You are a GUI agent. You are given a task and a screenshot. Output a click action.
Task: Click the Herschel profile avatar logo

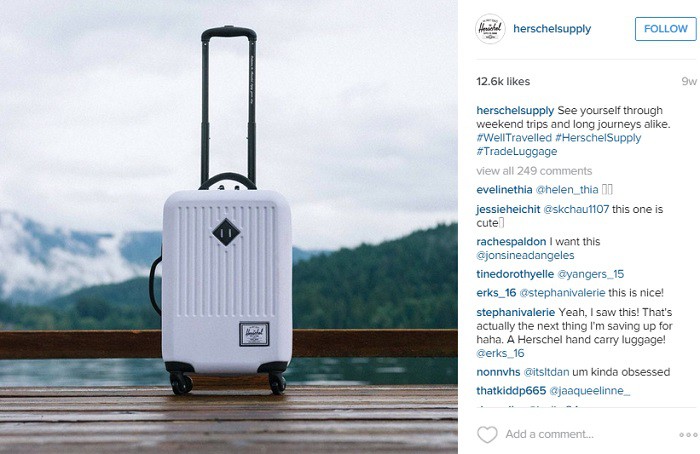tap(490, 29)
